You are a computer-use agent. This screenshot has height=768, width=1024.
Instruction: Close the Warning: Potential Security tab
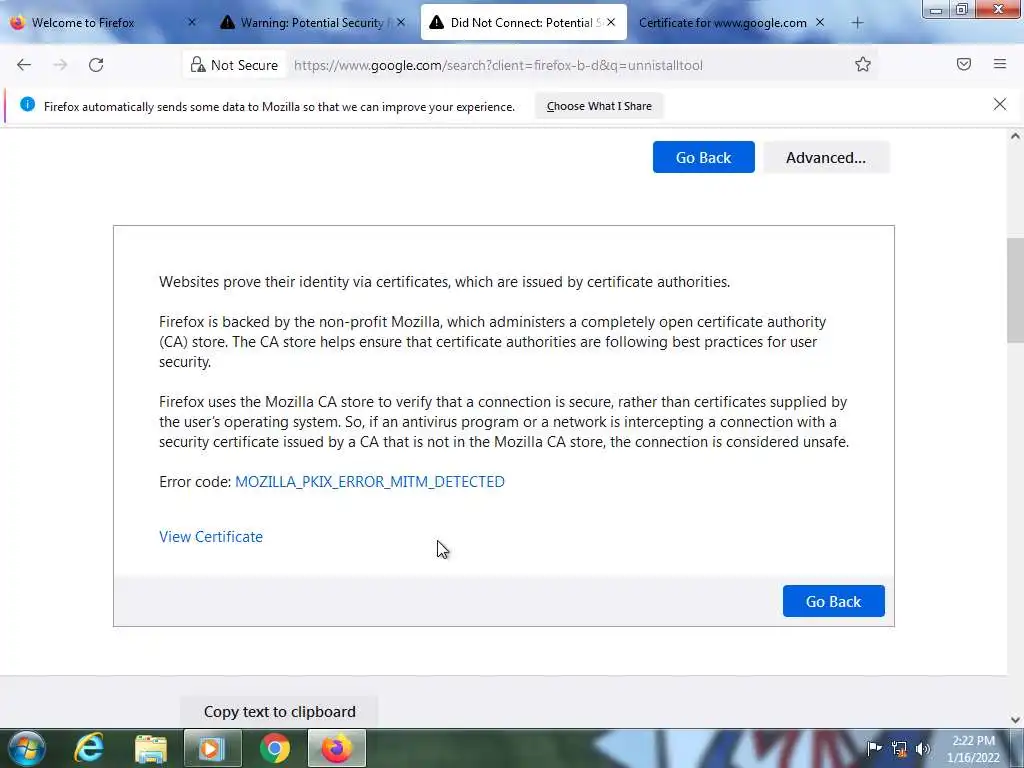401,22
